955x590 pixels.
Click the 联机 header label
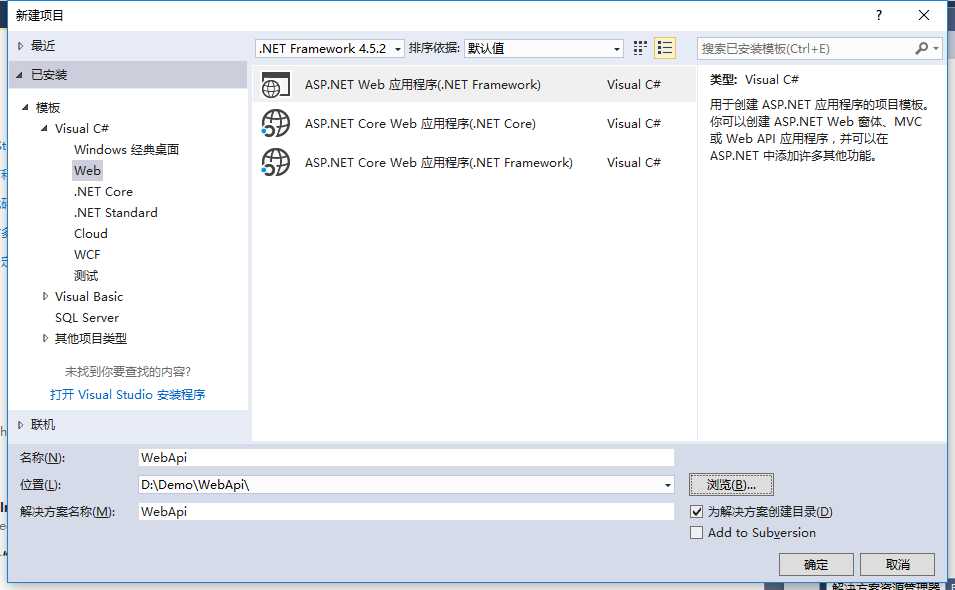click(x=43, y=425)
